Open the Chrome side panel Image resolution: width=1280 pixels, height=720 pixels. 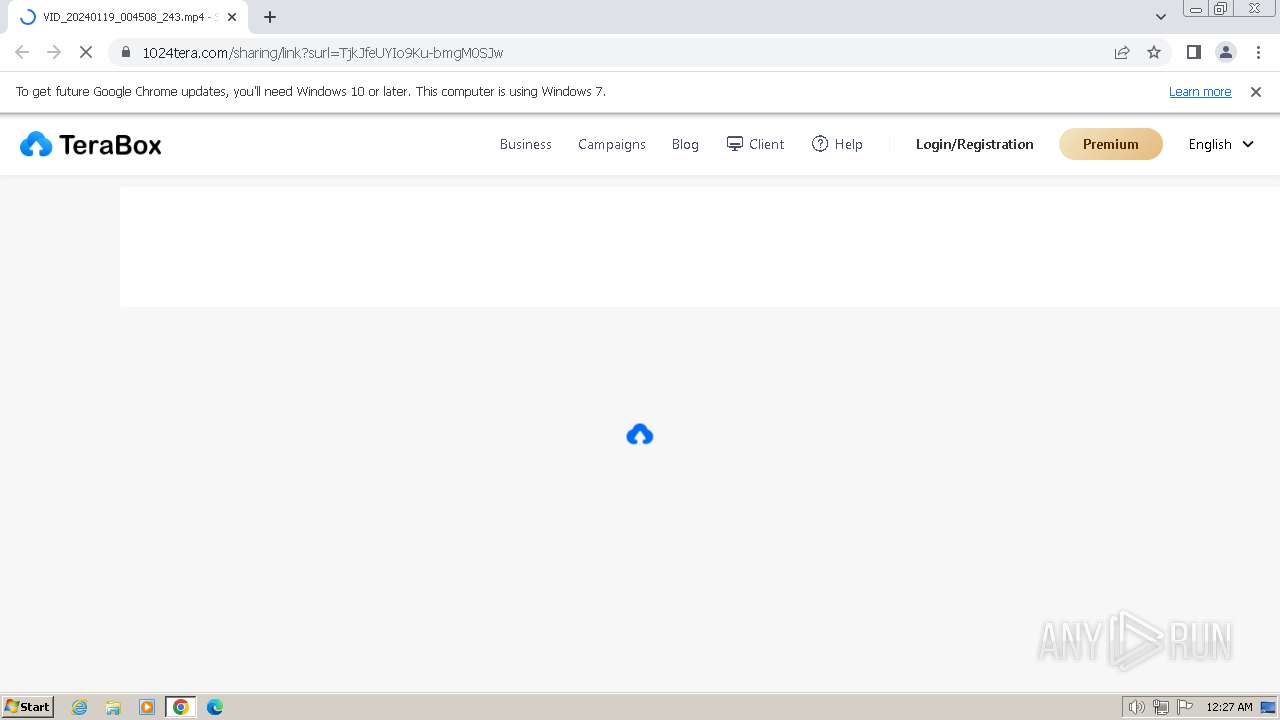(1194, 52)
